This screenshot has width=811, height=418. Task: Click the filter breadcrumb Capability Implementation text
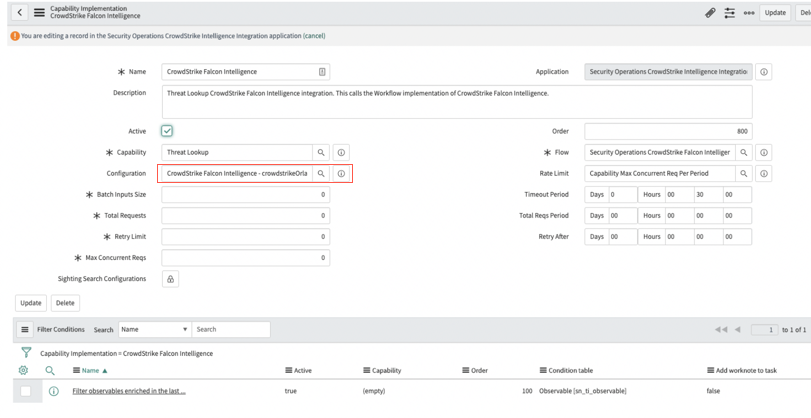126,353
